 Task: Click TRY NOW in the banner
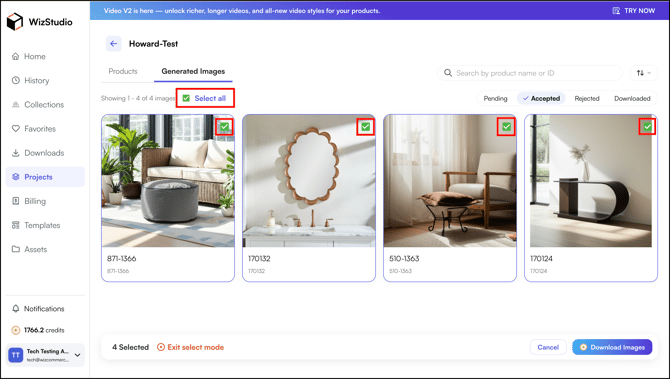pyautogui.click(x=640, y=11)
